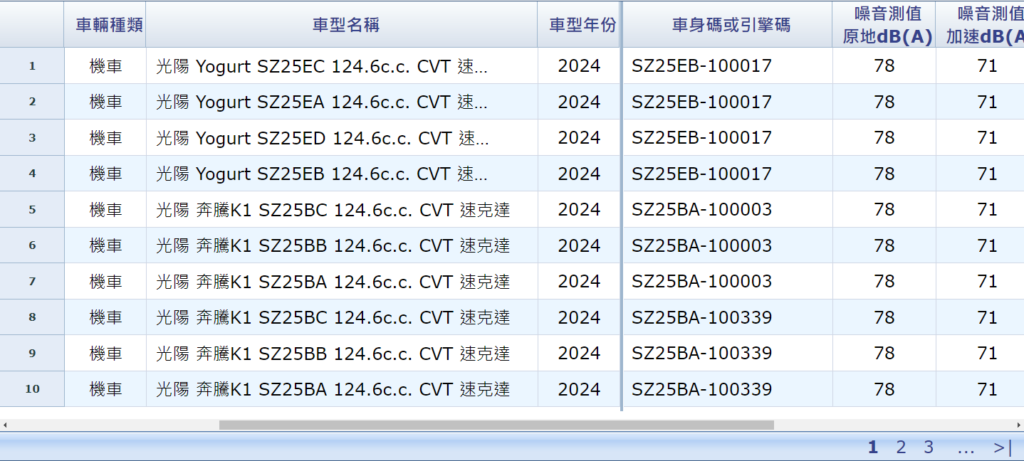
Task: Select row number 1 cell
Action: tap(32, 66)
